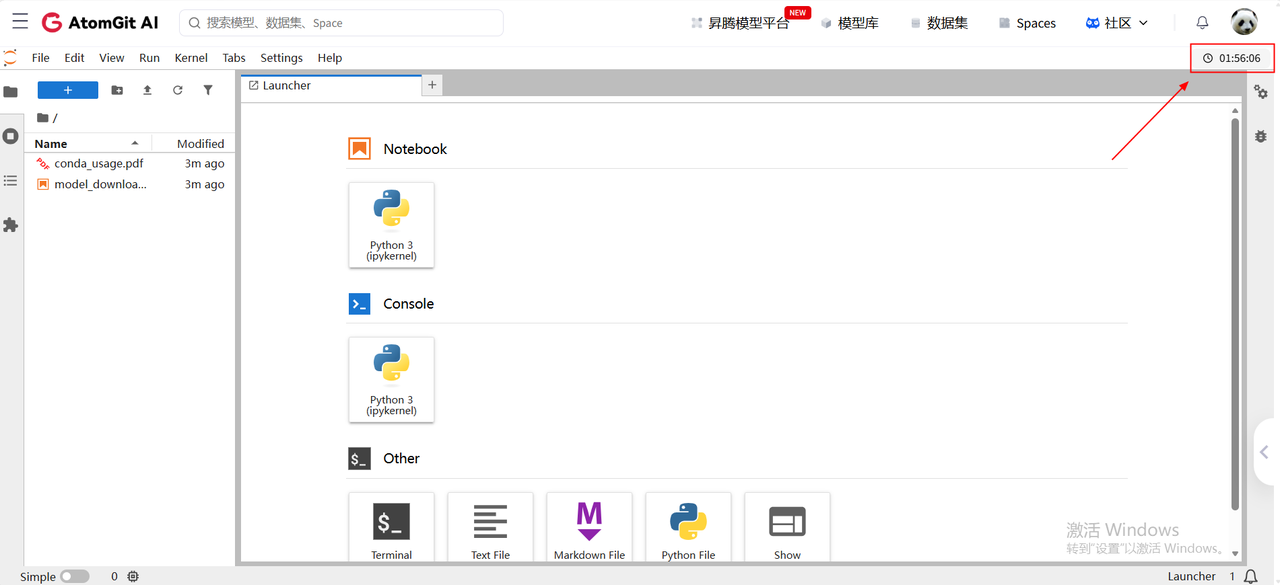Image resolution: width=1280 pixels, height=585 pixels.
Task: Click scrollbar down arrow in launcher
Action: click(x=1235, y=553)
